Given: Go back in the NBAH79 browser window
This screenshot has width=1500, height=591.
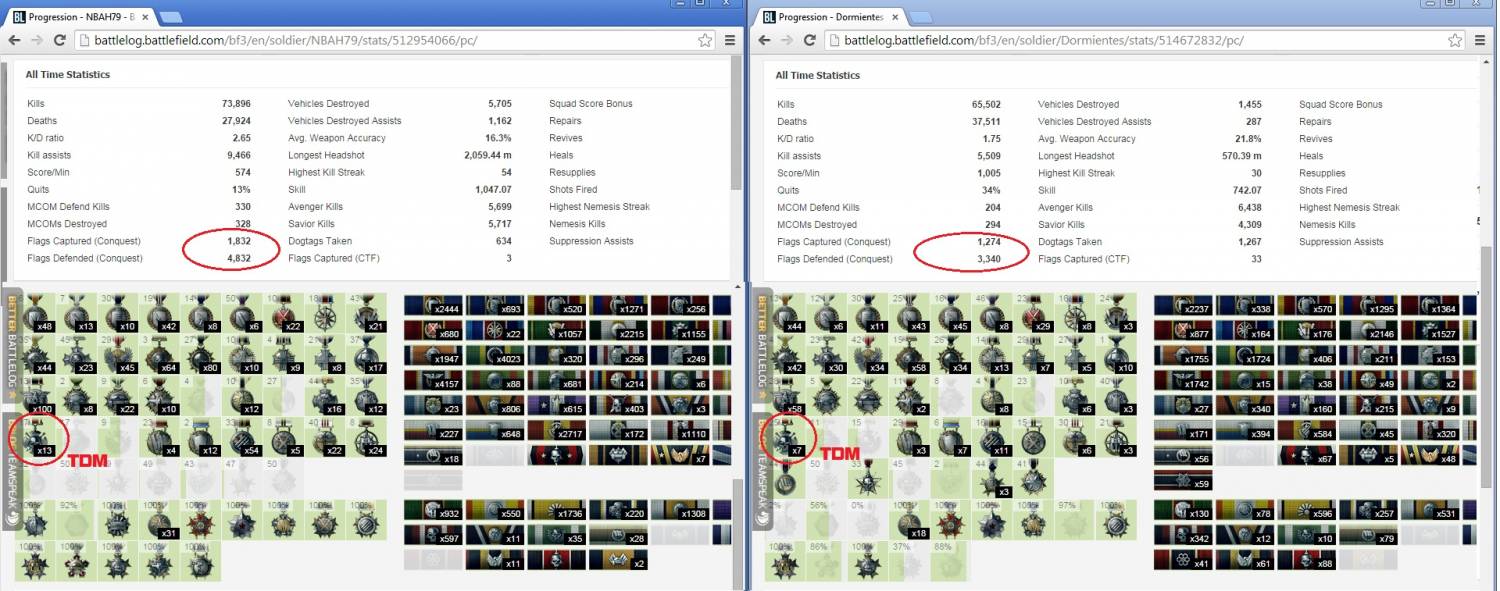Looking at the screenshot, I should [x=14, y=40].
